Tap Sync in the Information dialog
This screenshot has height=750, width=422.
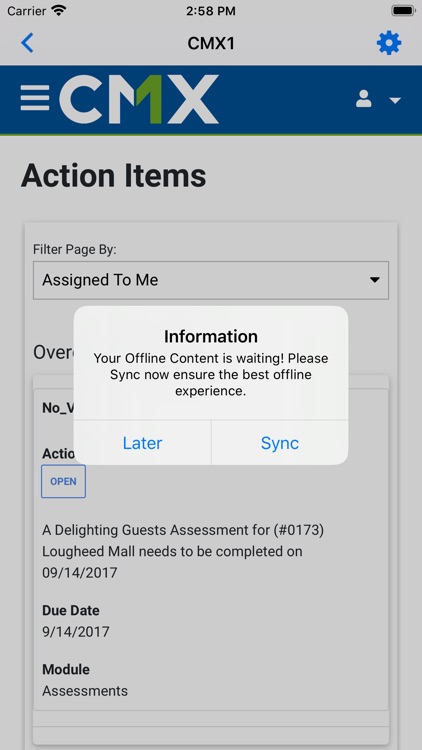tap(280, 443)
